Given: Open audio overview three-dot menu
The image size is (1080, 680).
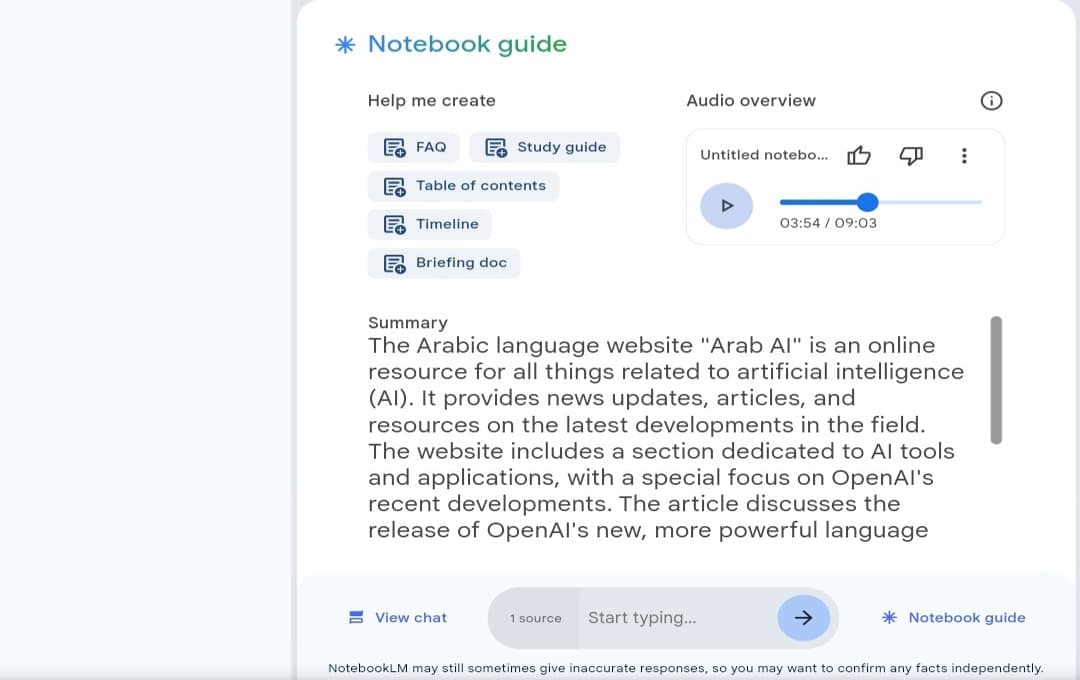Looking at the screenshot, I should (x=964, y=155).
